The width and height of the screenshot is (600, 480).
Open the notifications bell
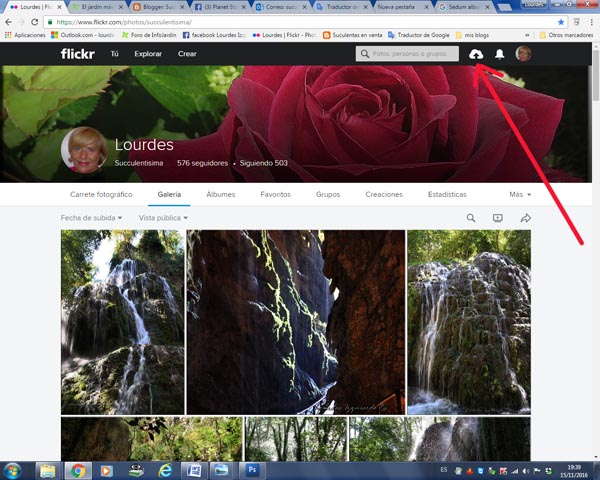[x=499, y=54]
